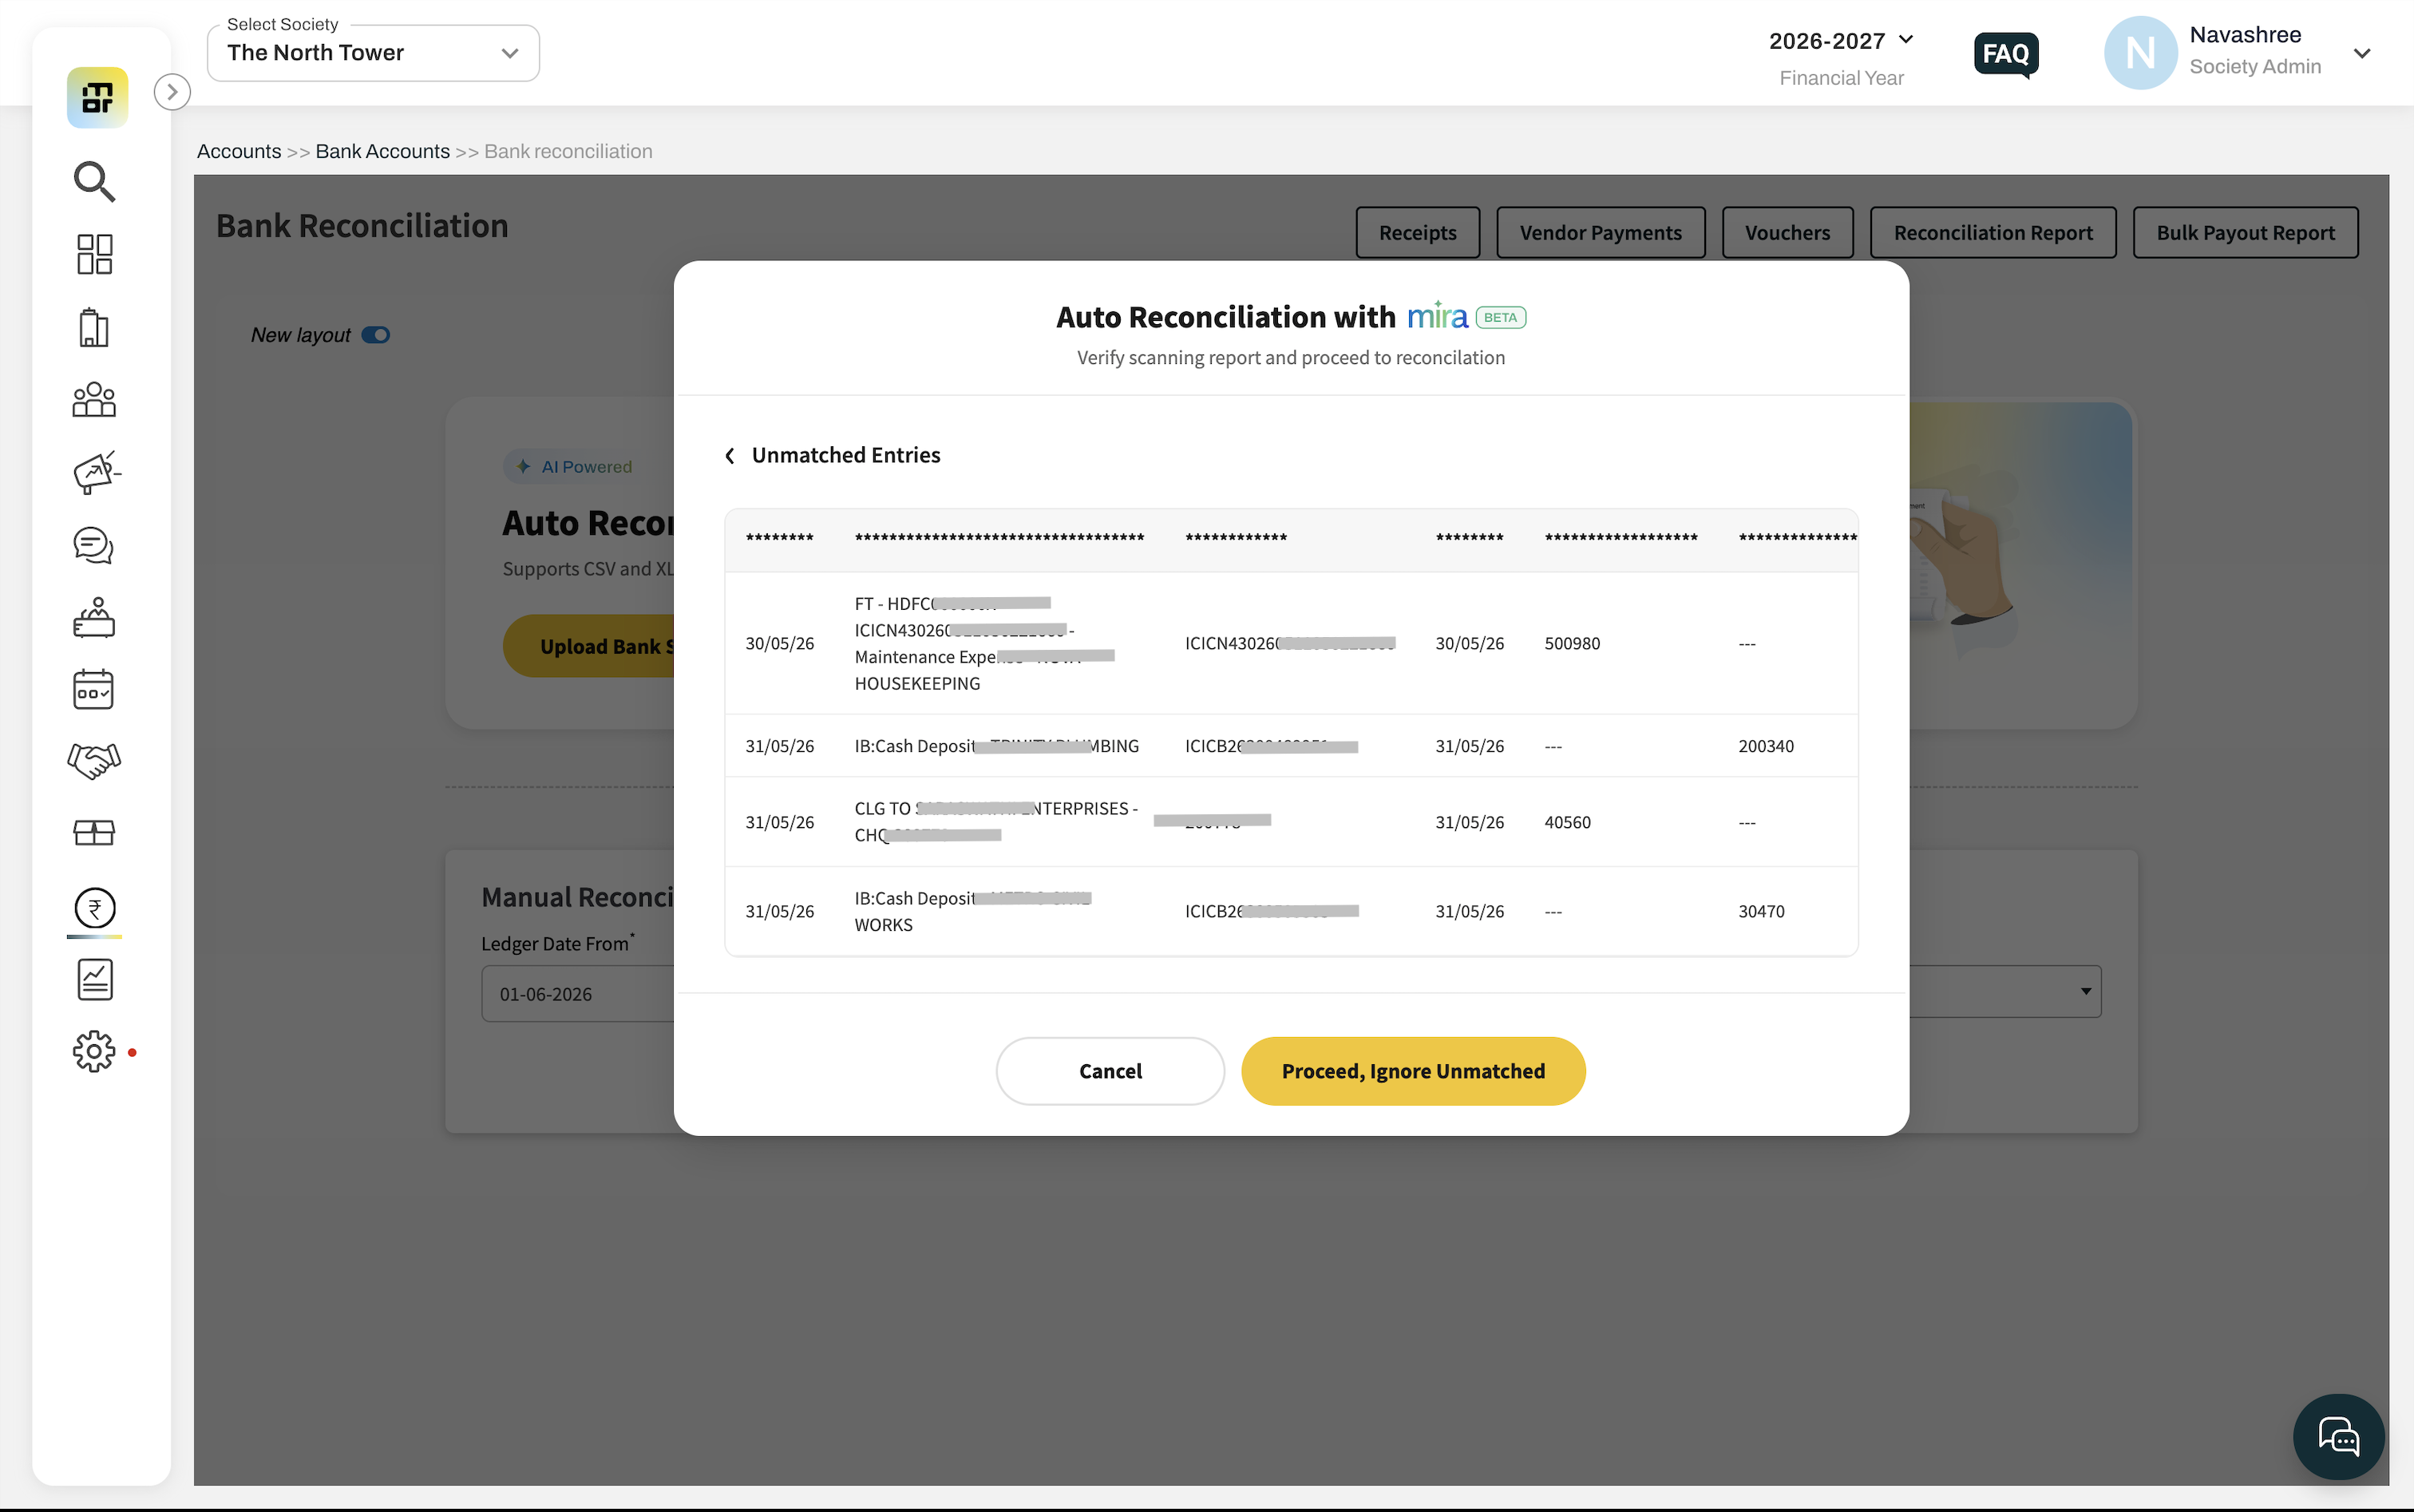Open the residents group icon
Screen dimensions: 2414x1512
(94, 399)
